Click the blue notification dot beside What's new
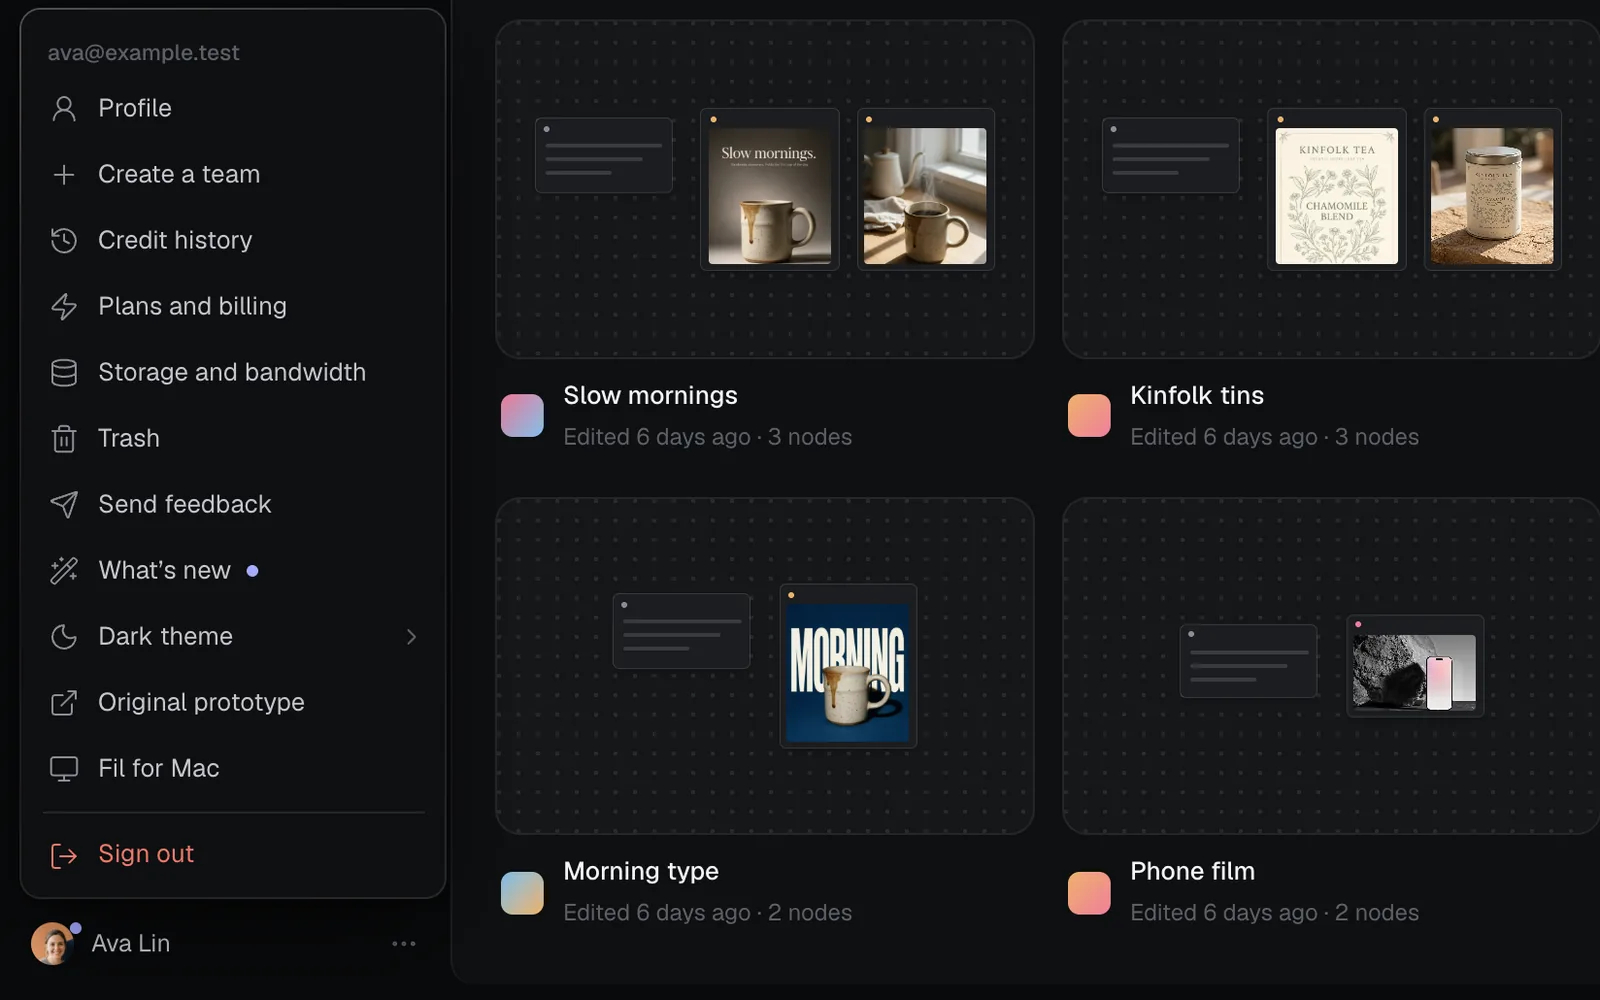 [x=253, y=571]
